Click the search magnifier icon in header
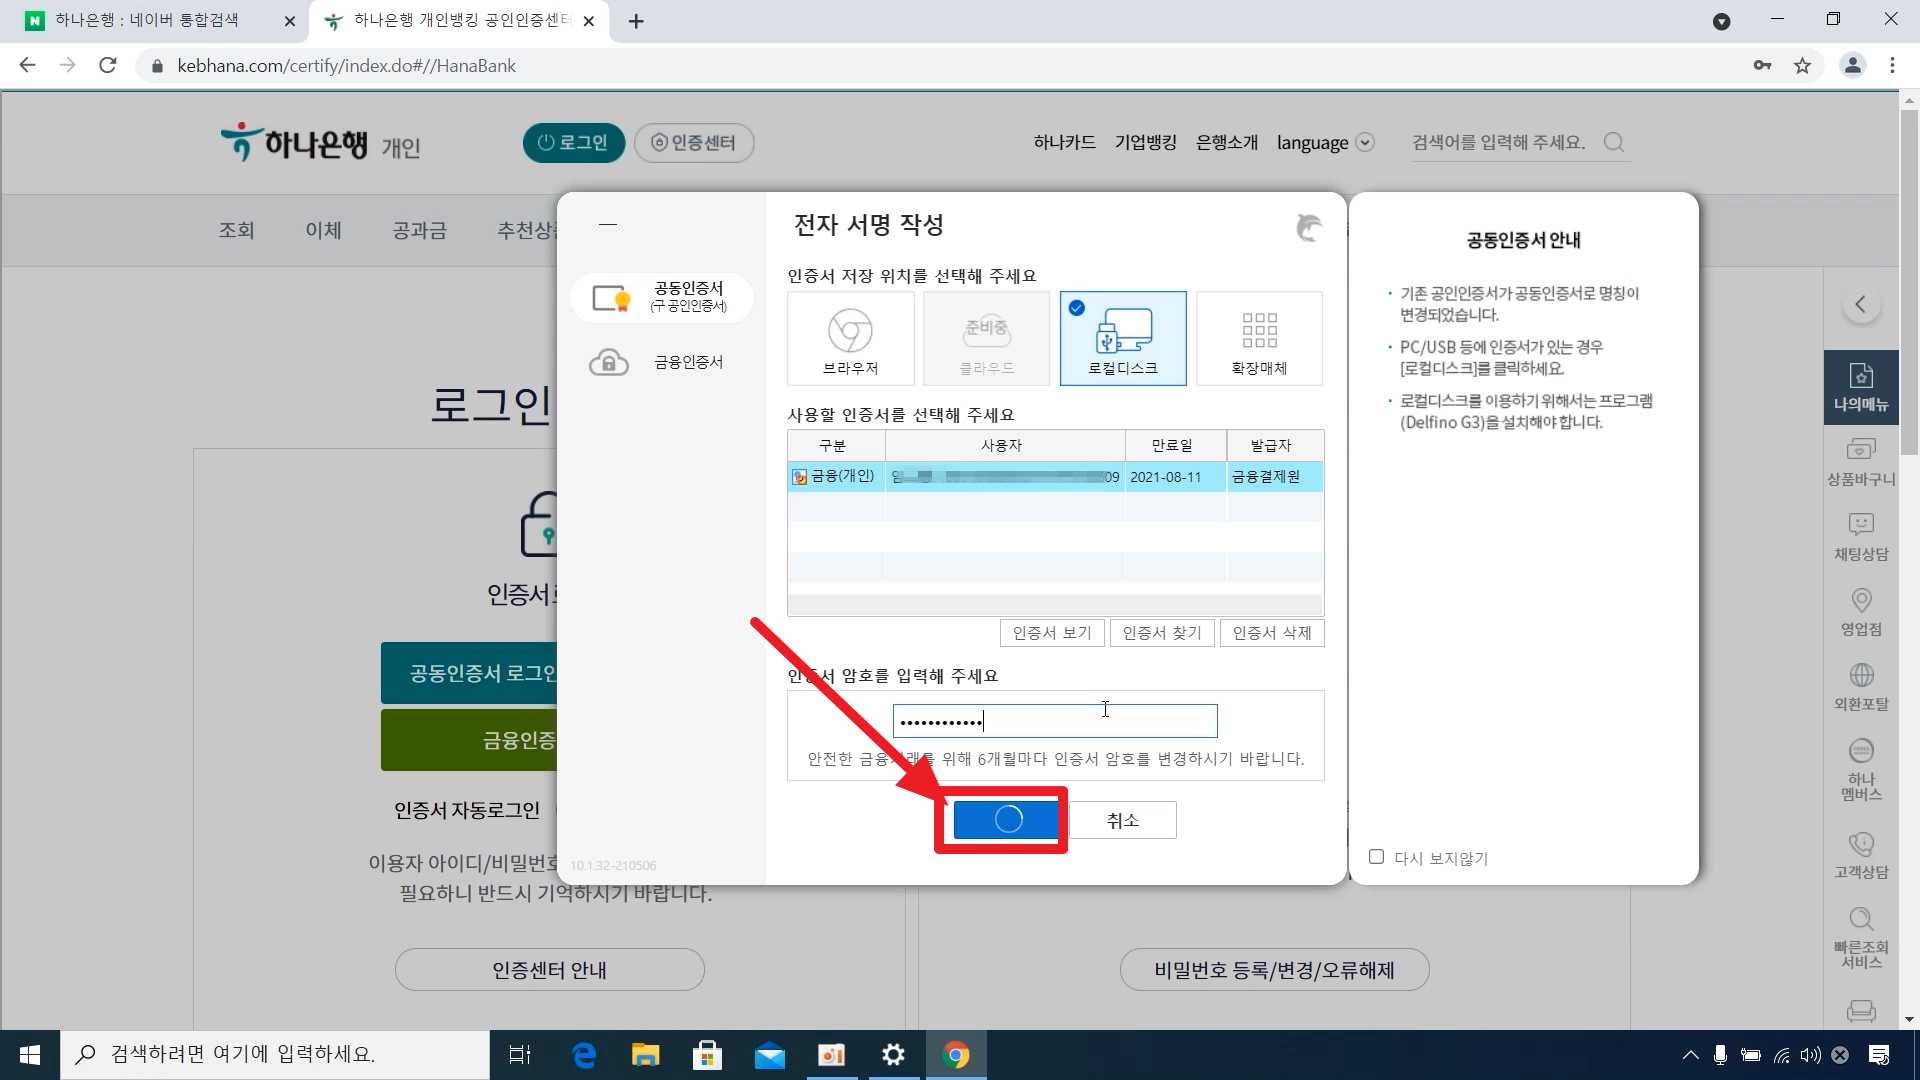This screenshot has width=1920, height=1080. tap(1613, 142)
